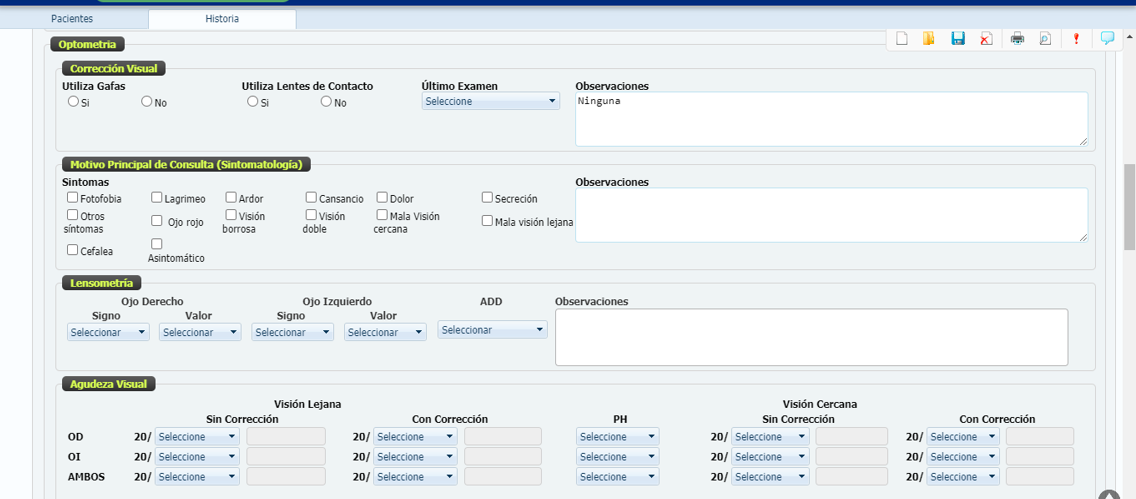Viewport: 1136px width, 499px height.
Task: Click the Lensometría Observaciones text box
Action: point(811,337)
